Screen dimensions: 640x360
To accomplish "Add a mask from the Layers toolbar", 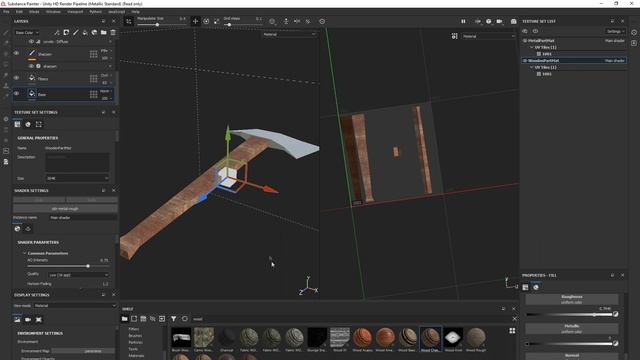I will point(66,32).
